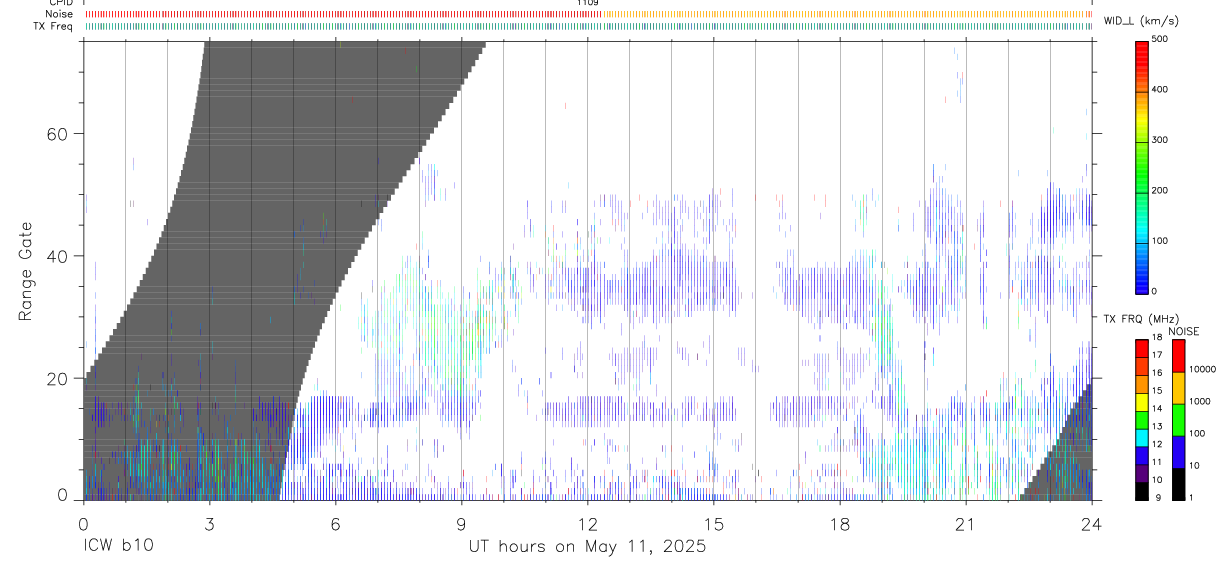Click the '16' MHz TX frequency legend value

[x=1157, y=373]
